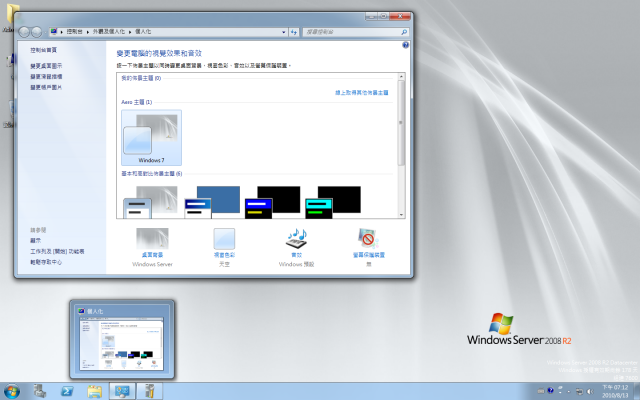Open 視窗色彩 link
This screenshot has height=400, width=640.
point(224,255)
